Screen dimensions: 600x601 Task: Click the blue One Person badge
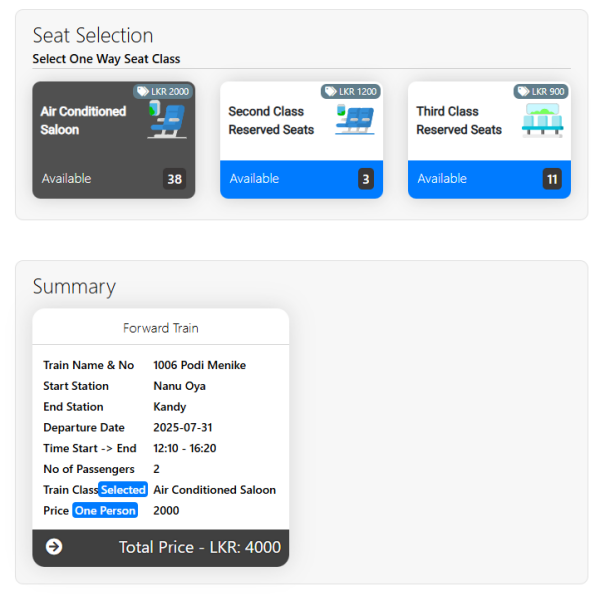[105, 511]
